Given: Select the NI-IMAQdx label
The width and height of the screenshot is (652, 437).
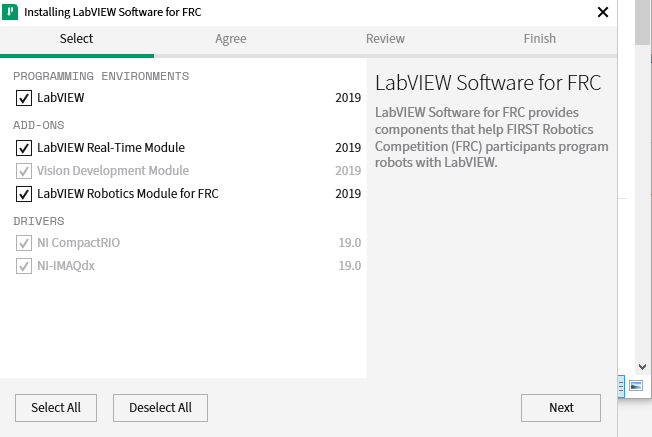Looking at the screenshot, I should 66,266.
